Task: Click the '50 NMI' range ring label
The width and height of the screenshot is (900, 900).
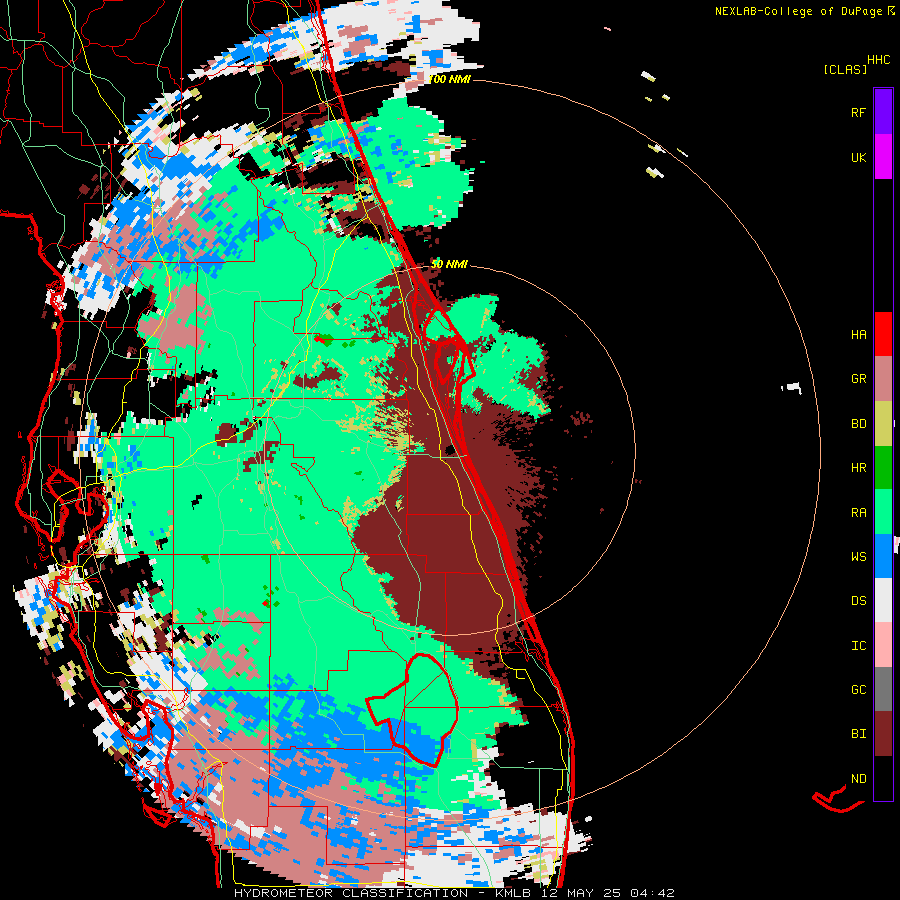Action: 449,264
